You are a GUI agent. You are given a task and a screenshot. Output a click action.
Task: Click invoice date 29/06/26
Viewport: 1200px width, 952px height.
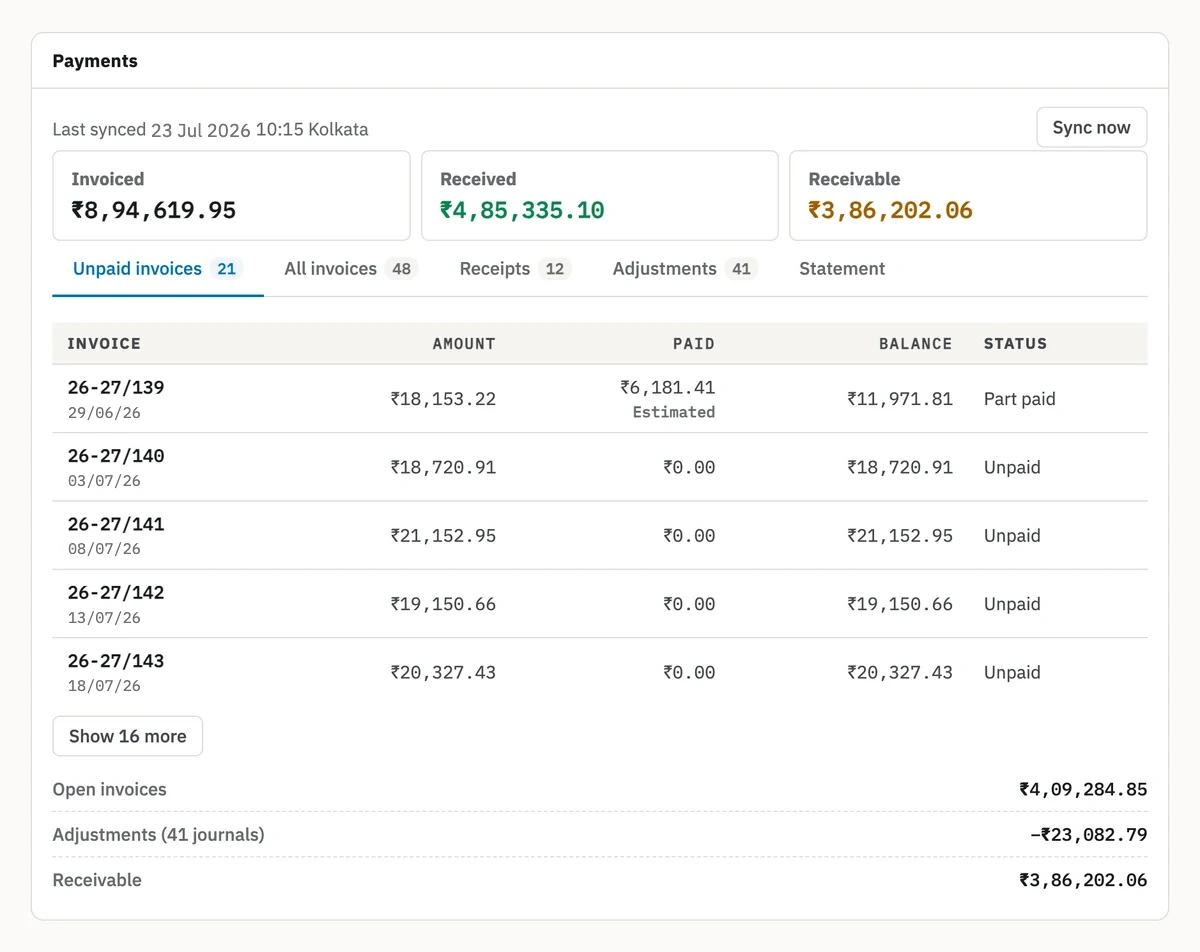(104, 413)
